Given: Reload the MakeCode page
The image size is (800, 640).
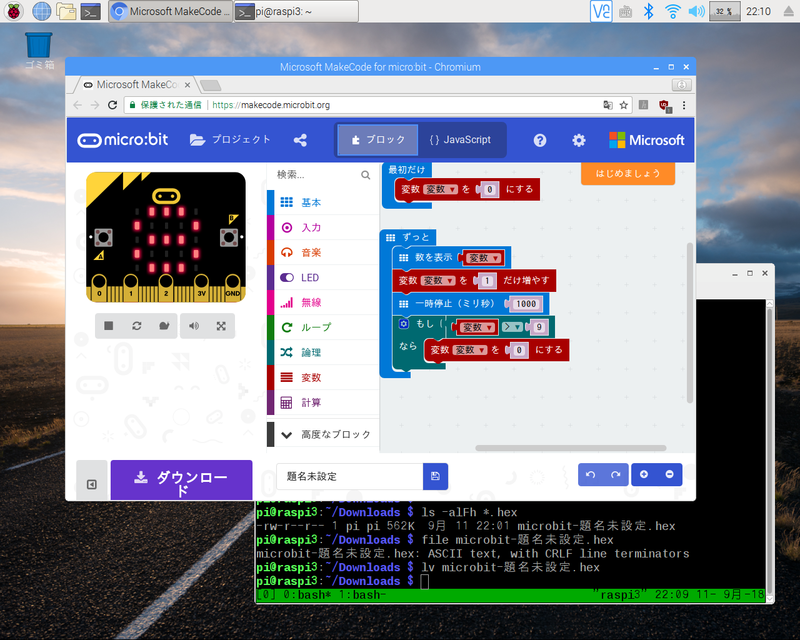Looking at the screenshot, I should coord(112,105).
